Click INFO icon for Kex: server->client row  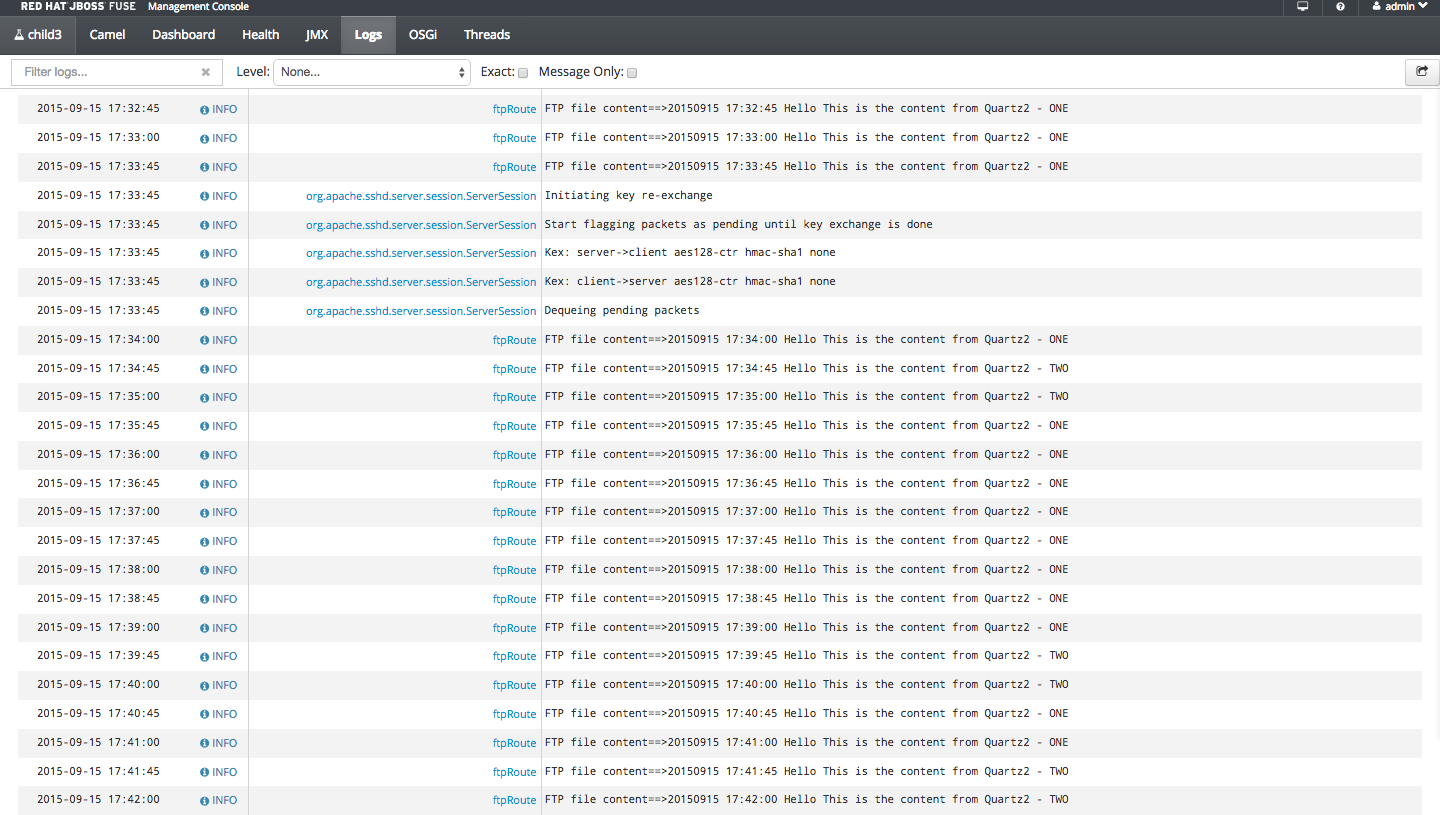[x=205, y=254]
